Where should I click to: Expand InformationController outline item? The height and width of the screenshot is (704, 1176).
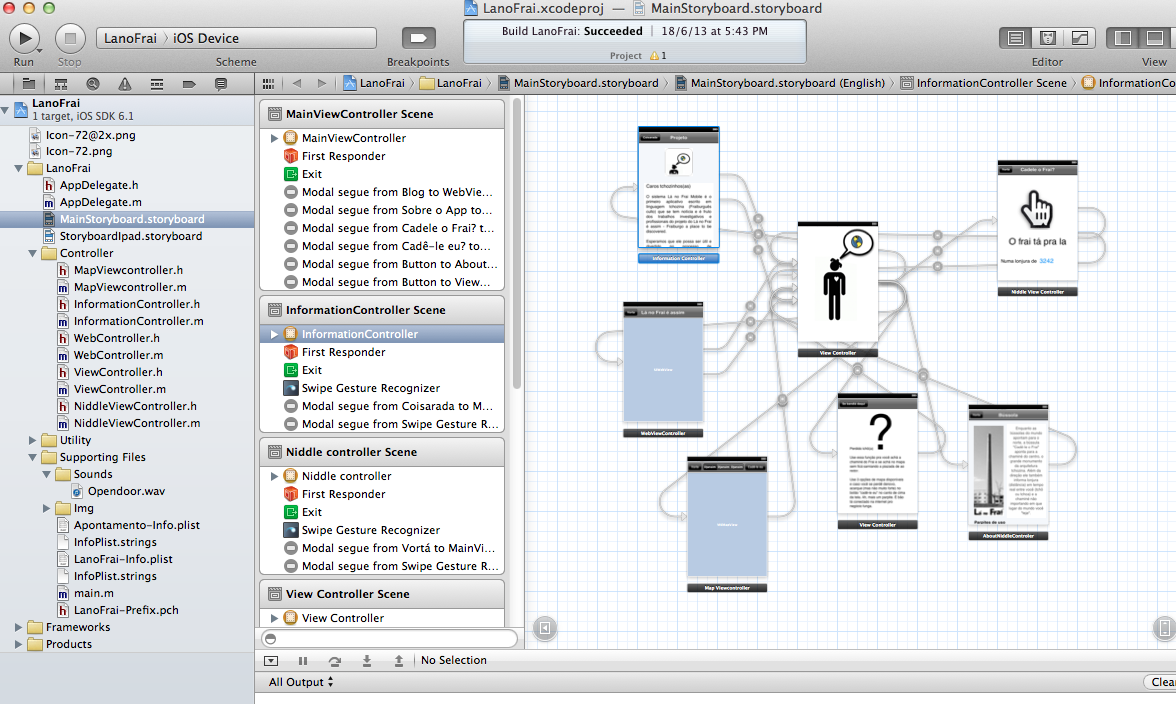pos(274,334)
